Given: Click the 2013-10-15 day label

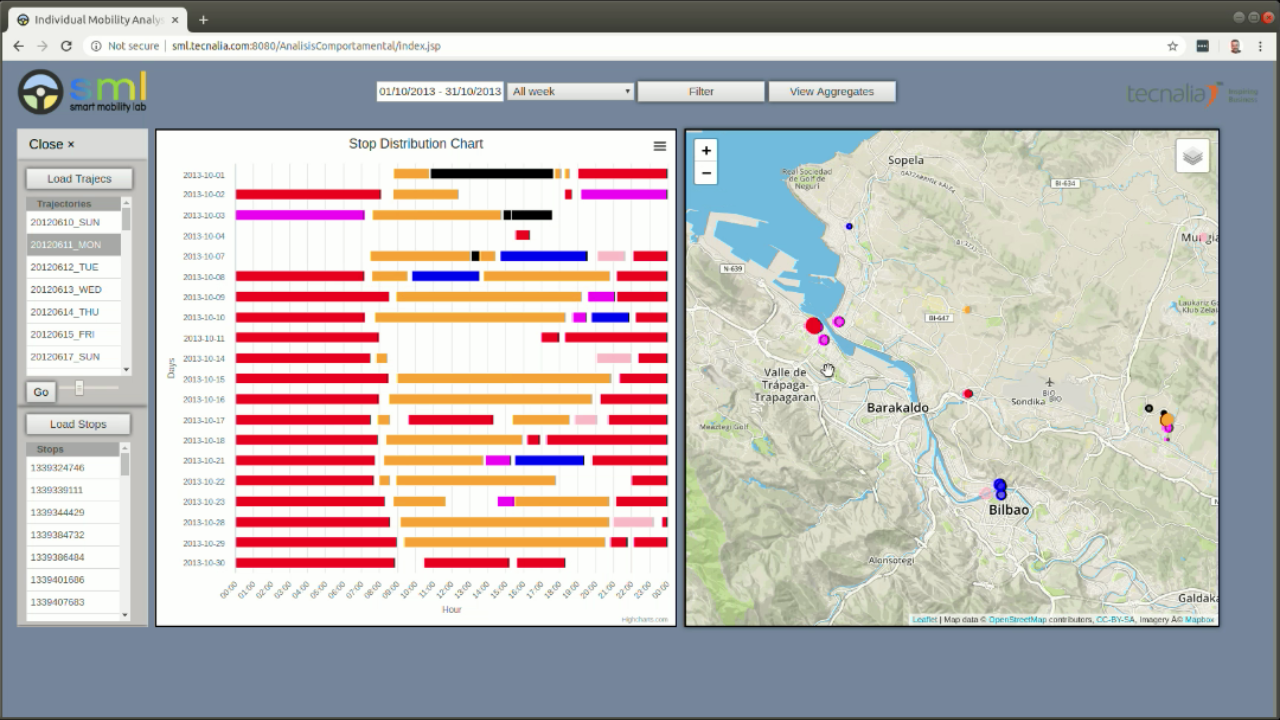Looking at the screenshot, I should click(204, 379).
